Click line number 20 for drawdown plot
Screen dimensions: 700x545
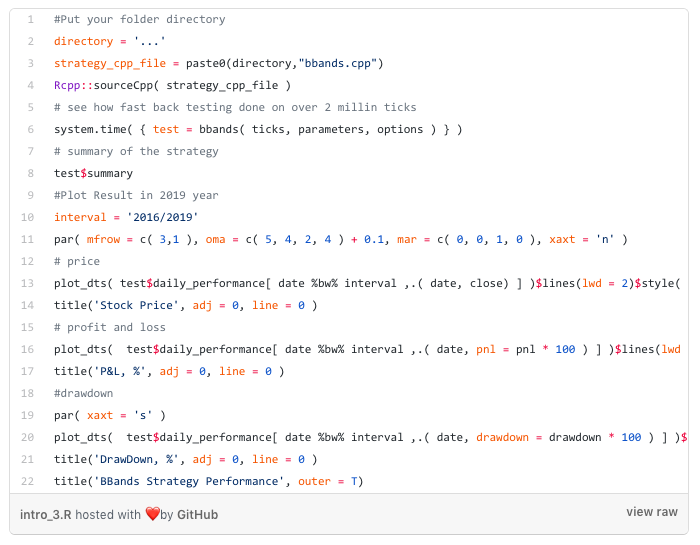(28, 437)
